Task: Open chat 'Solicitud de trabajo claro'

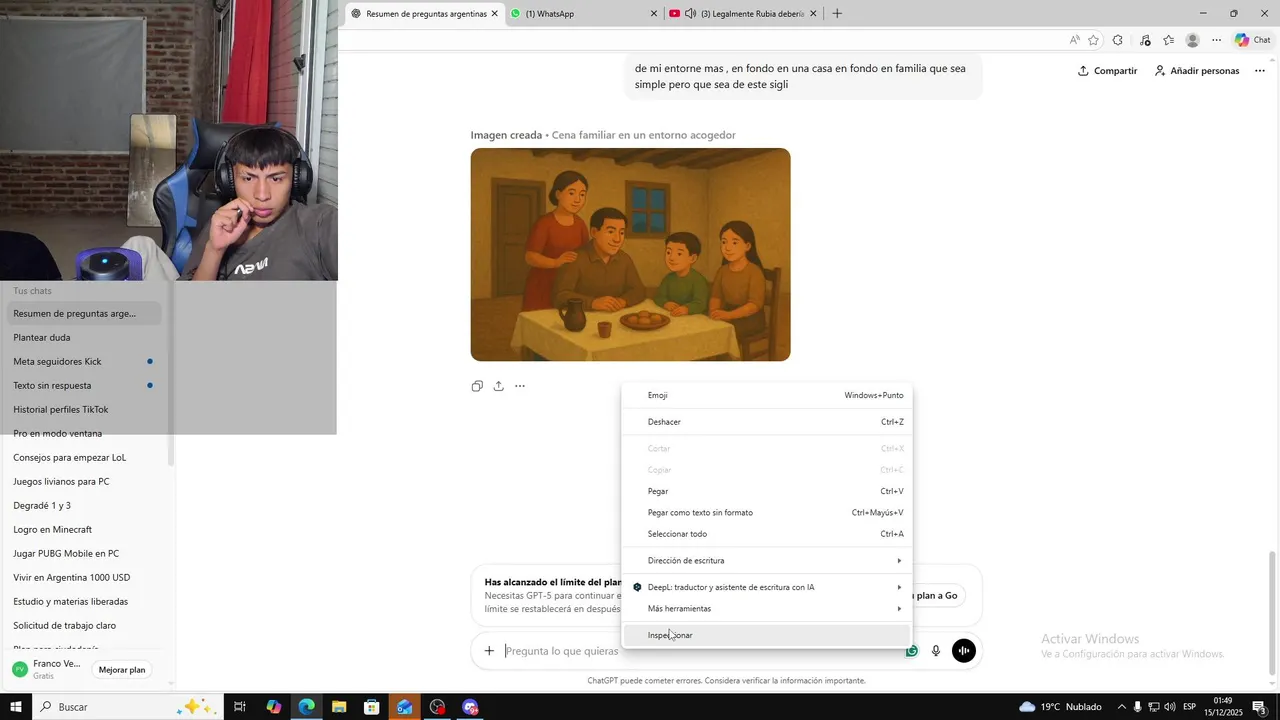Action: pos(84,626)
